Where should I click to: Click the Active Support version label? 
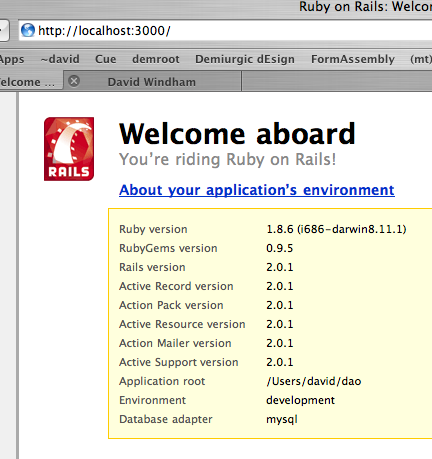(x=179, y=362)
